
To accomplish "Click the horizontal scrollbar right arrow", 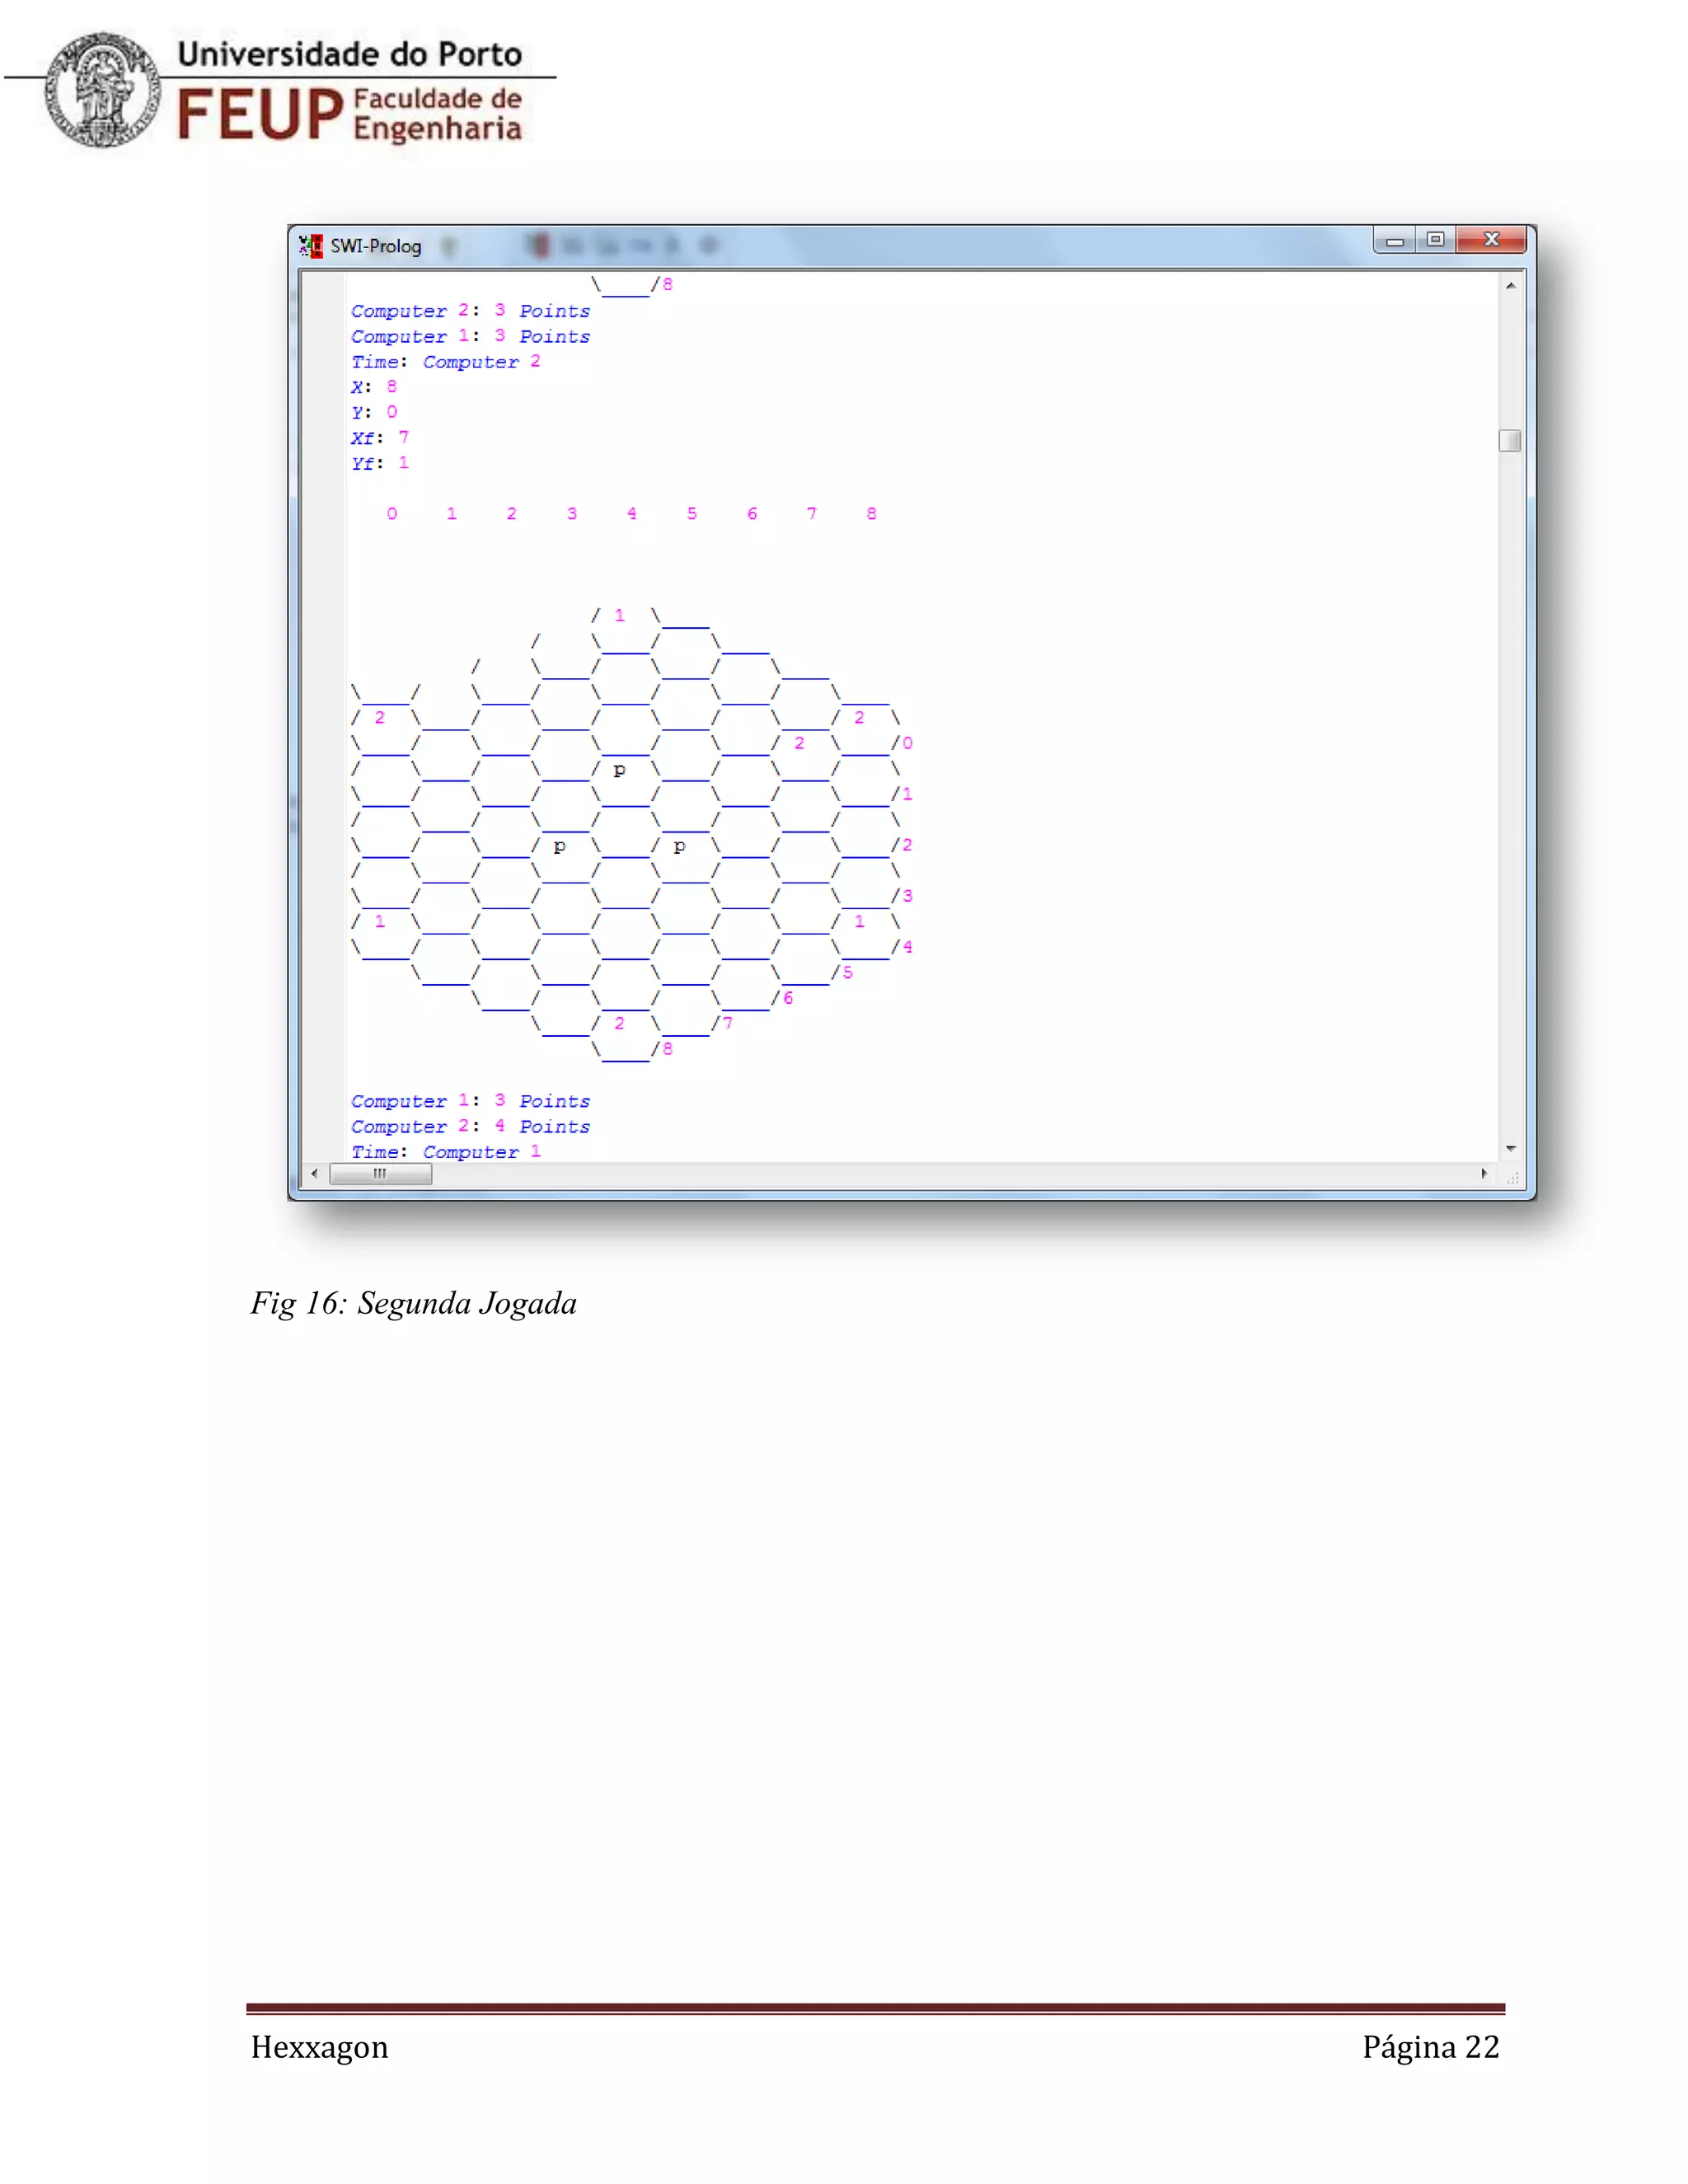I will tap(1483, 1174).
